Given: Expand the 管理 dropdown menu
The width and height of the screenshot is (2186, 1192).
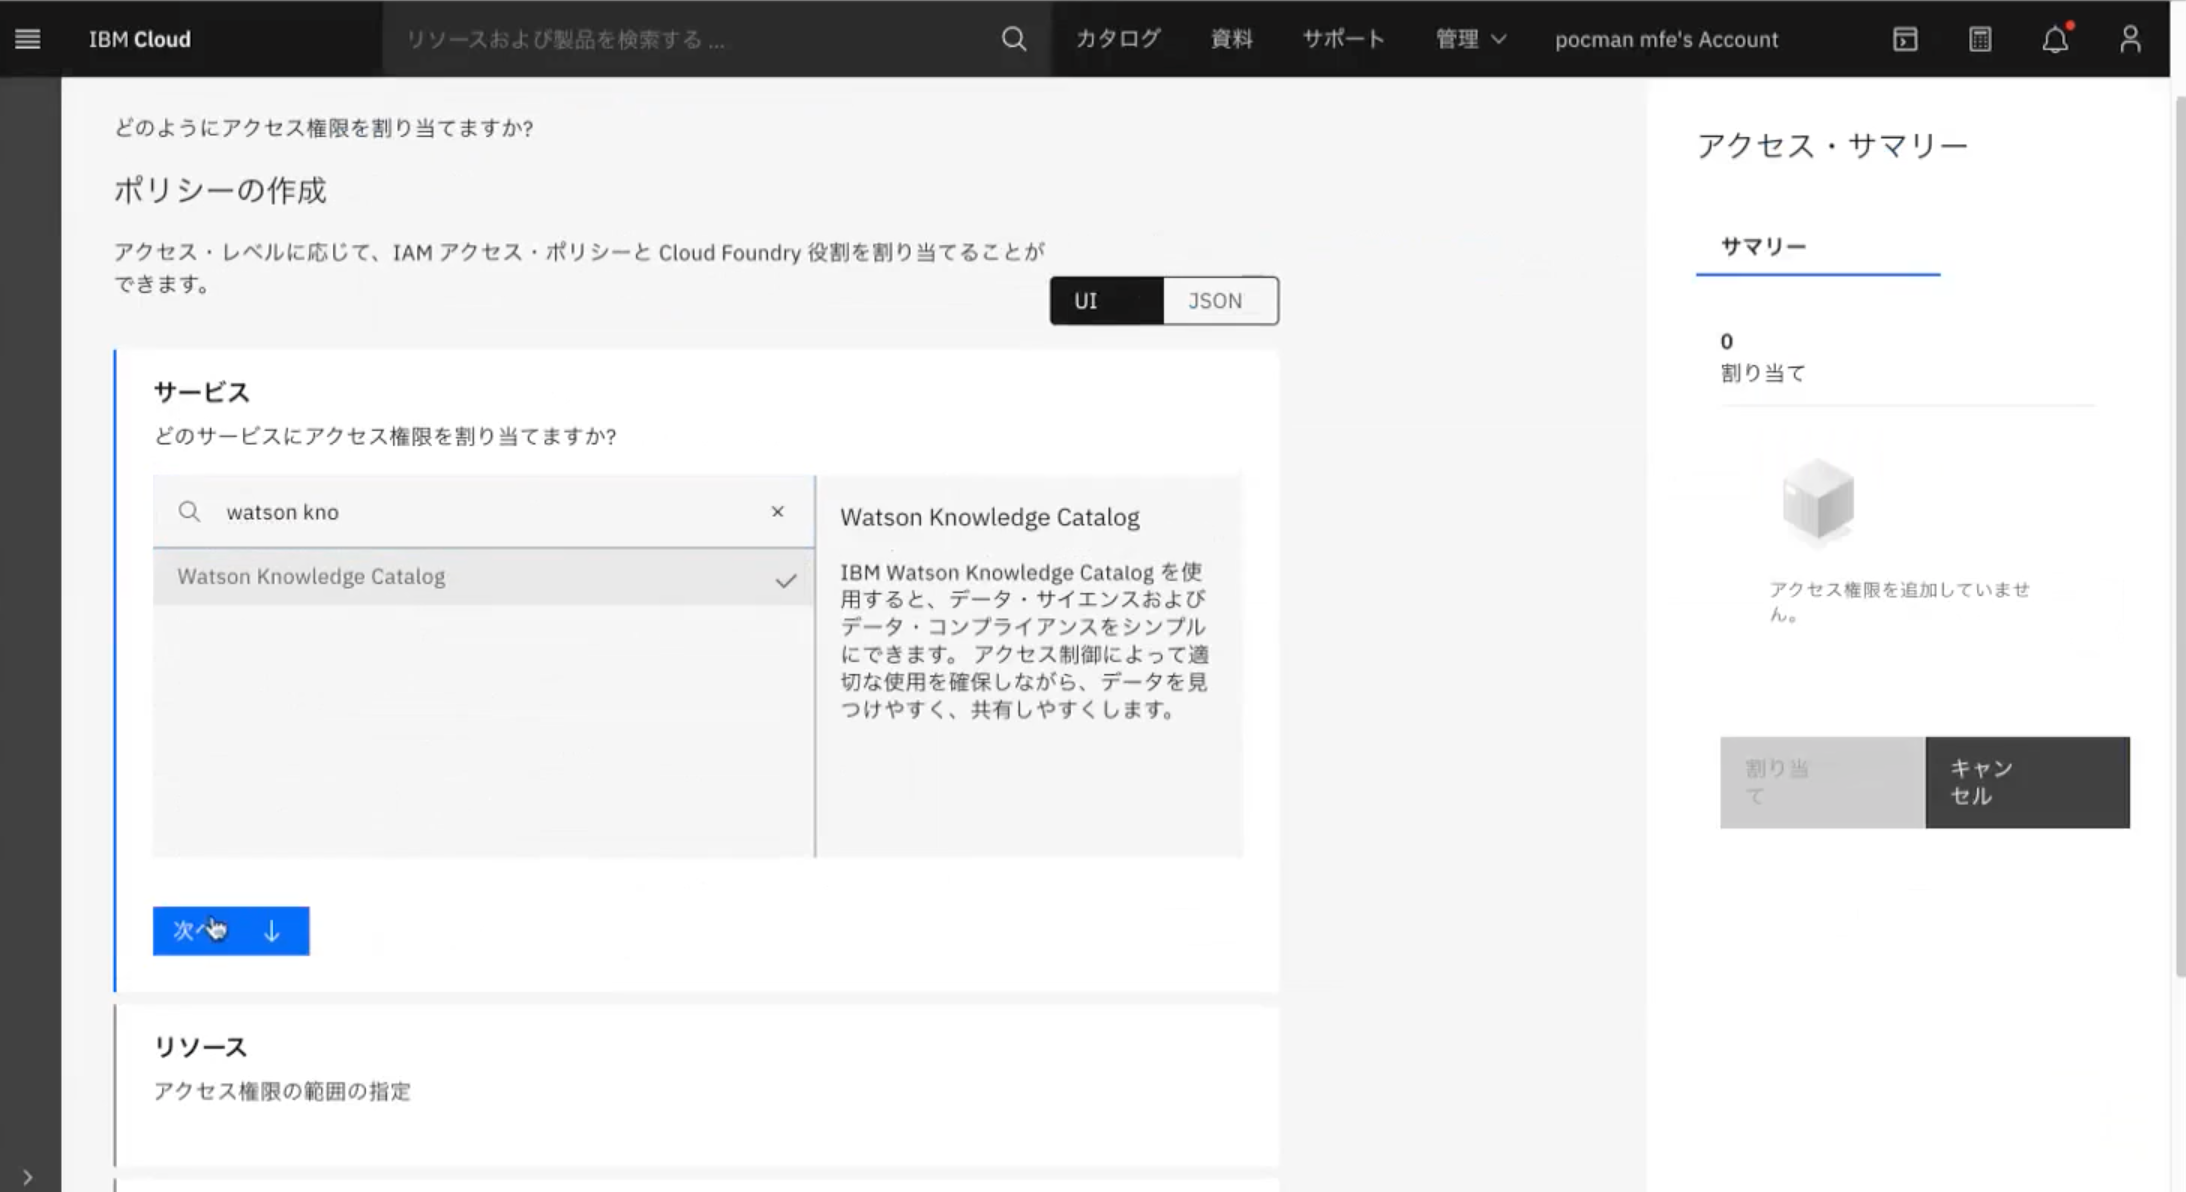Looking at the screenshot, I should point(1470,39).
